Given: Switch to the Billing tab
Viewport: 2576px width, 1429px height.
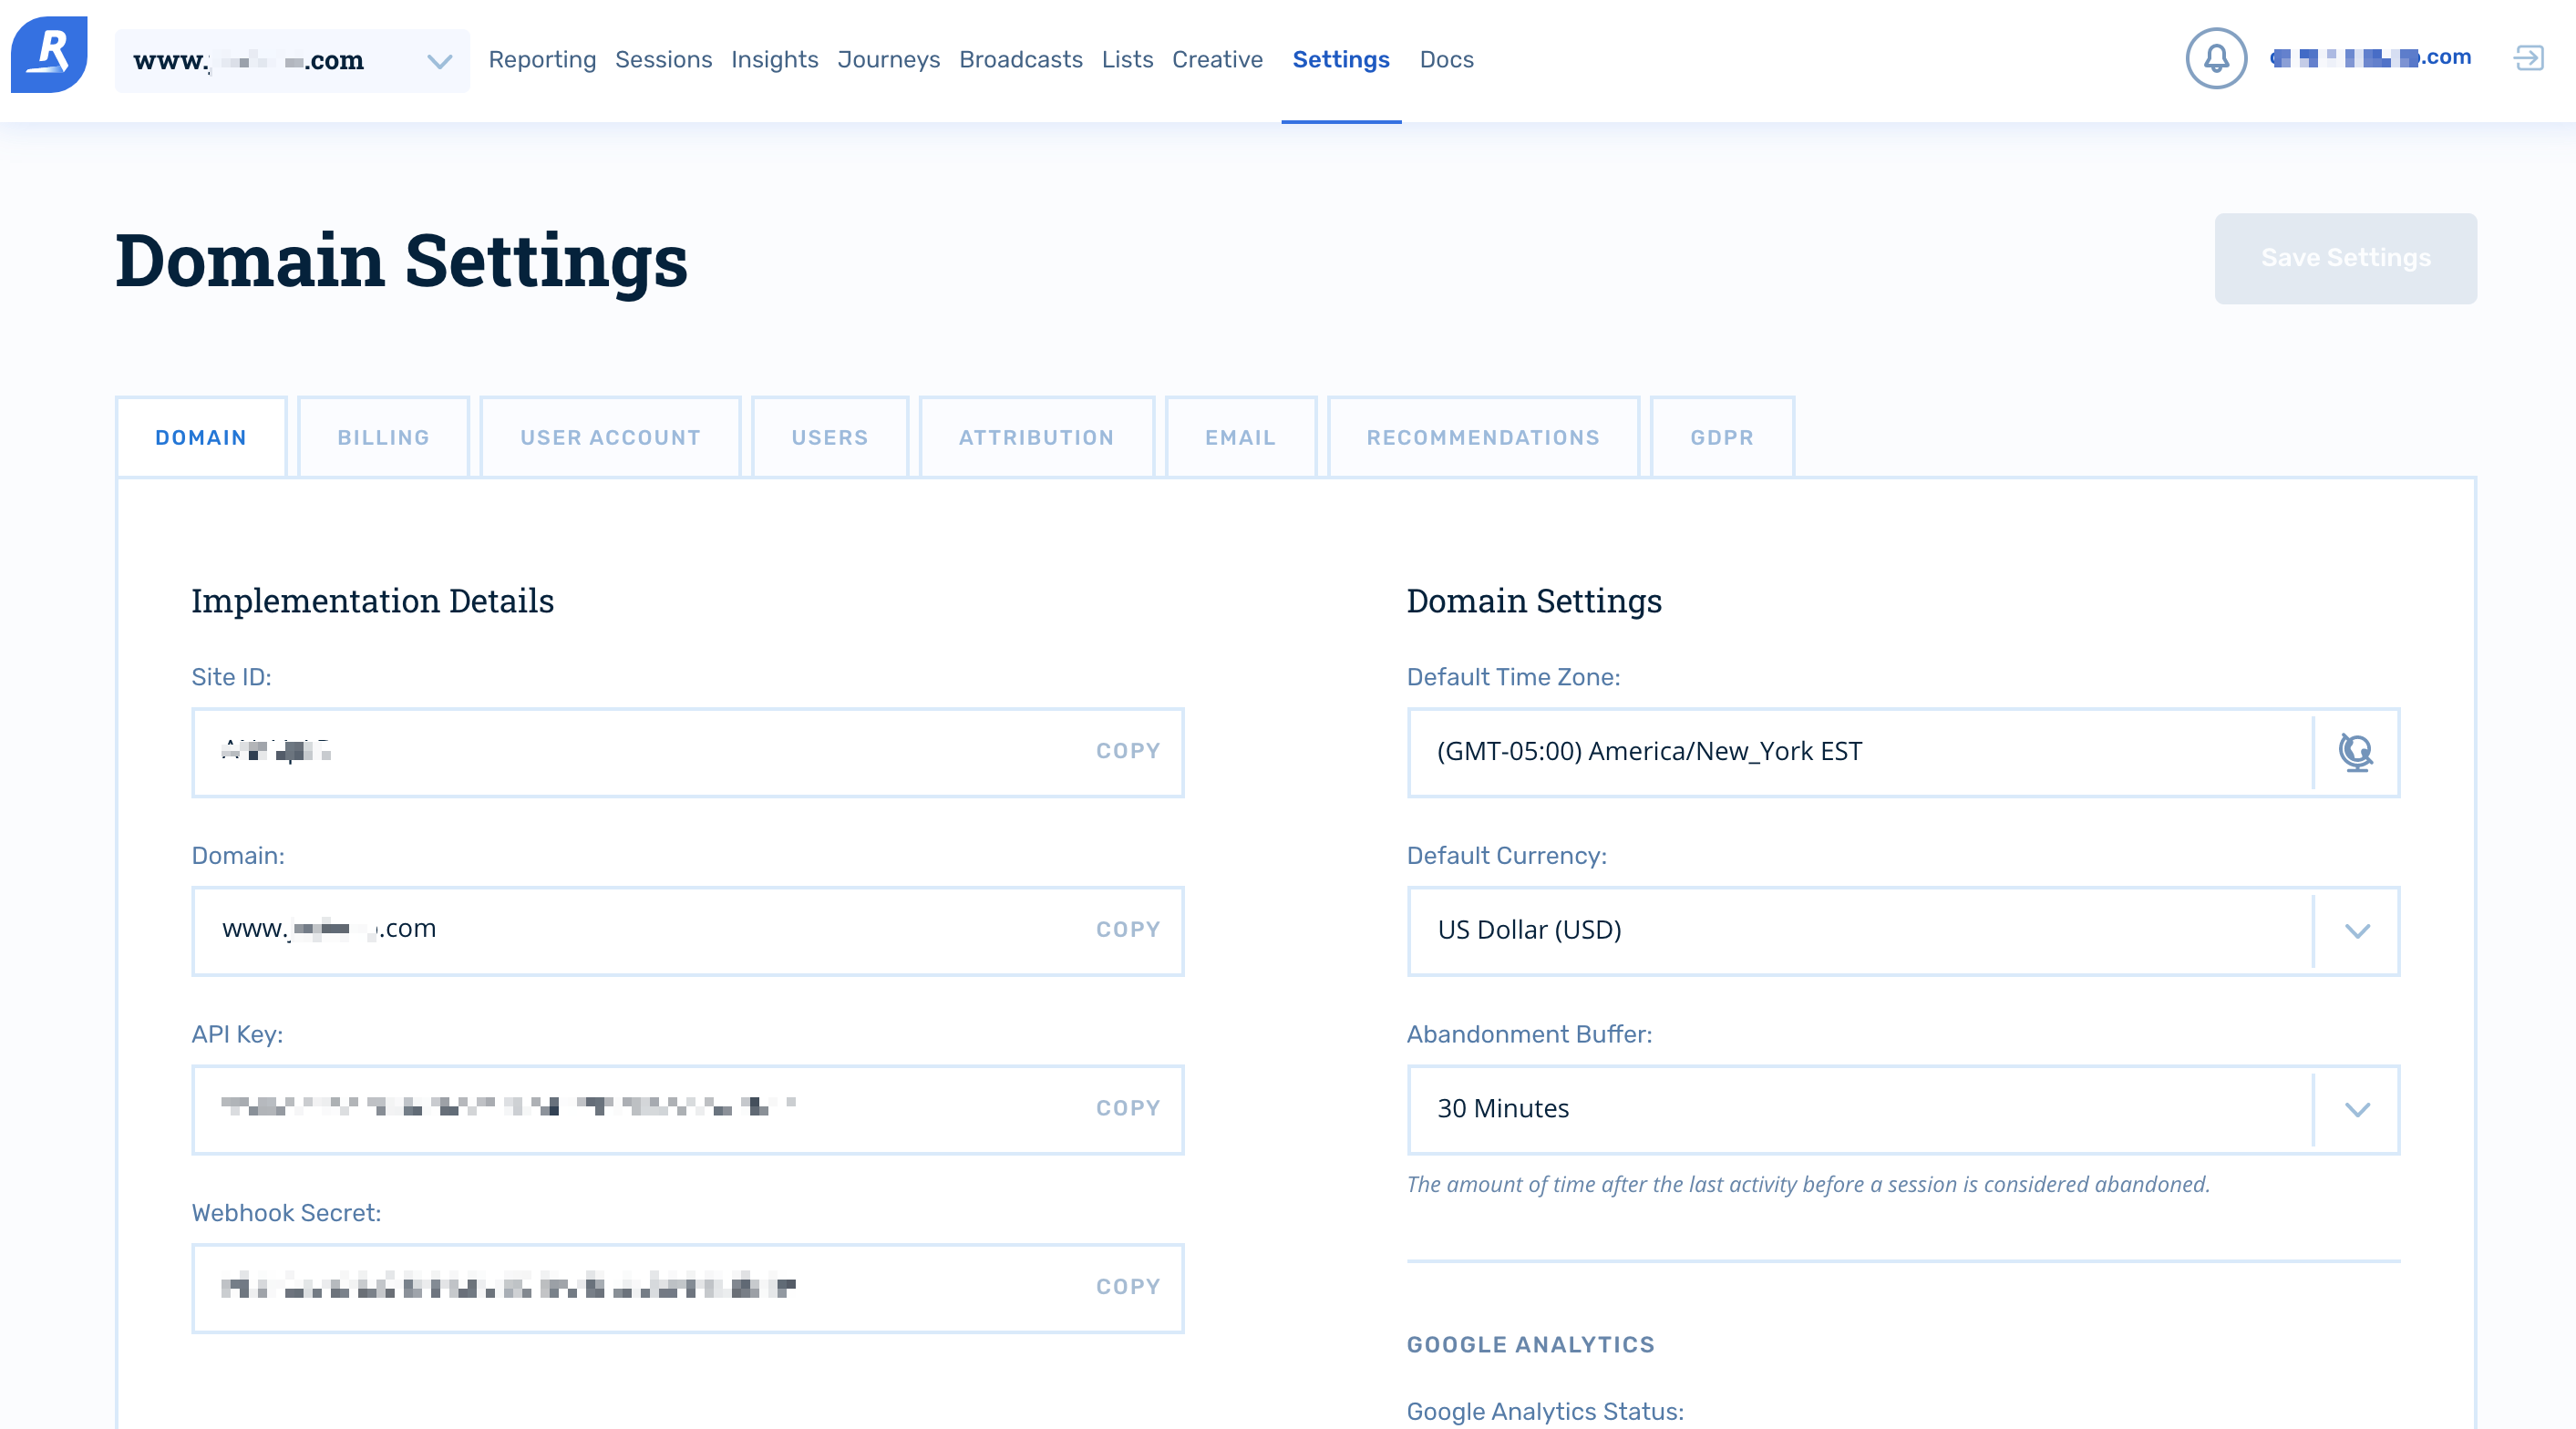Looking at the screenshot, I should [x=383, y=438].
